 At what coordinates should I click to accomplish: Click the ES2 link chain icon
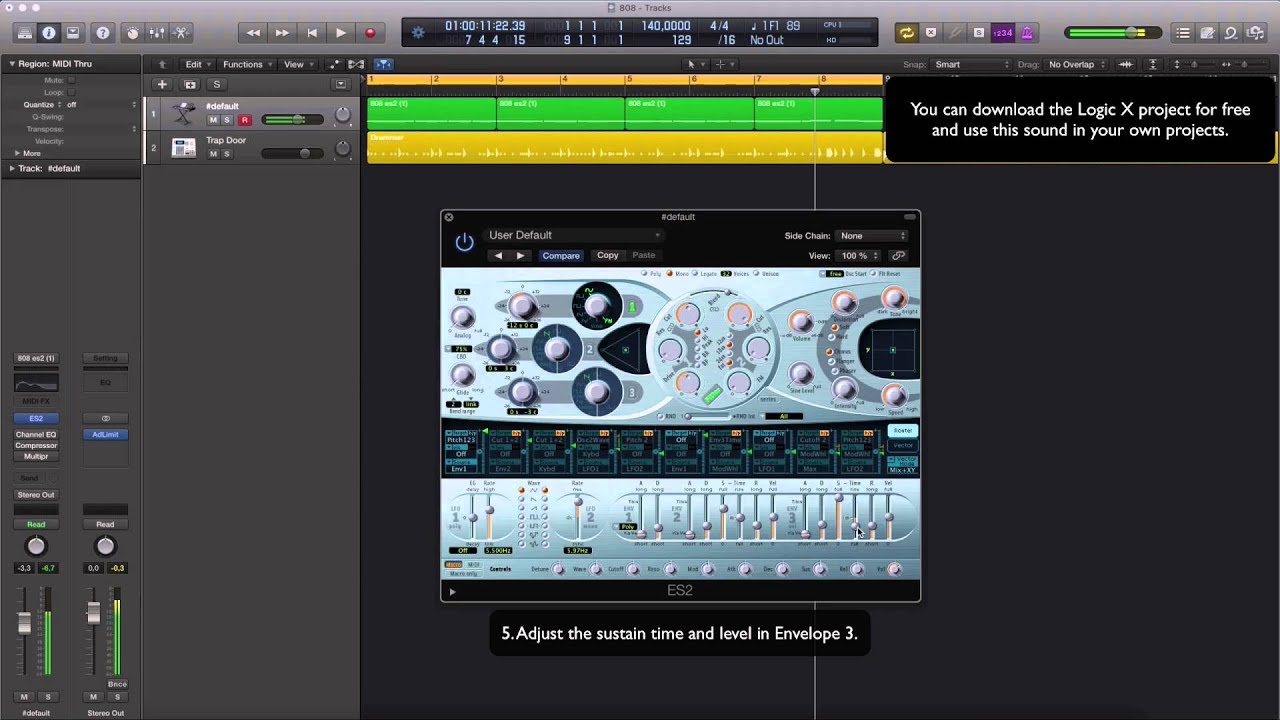click(x=899, y=256)
